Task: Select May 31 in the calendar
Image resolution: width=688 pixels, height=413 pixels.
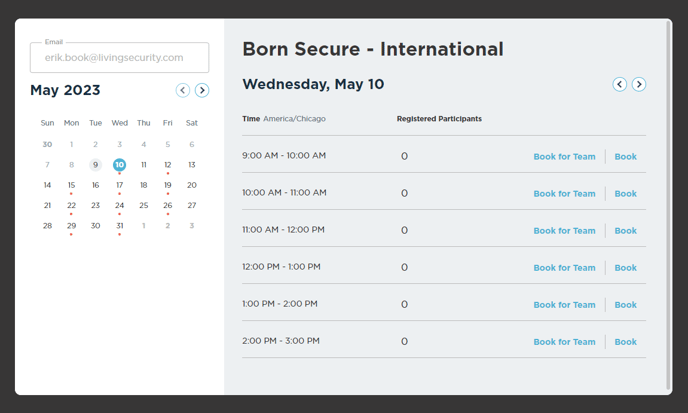Action: 119,226
